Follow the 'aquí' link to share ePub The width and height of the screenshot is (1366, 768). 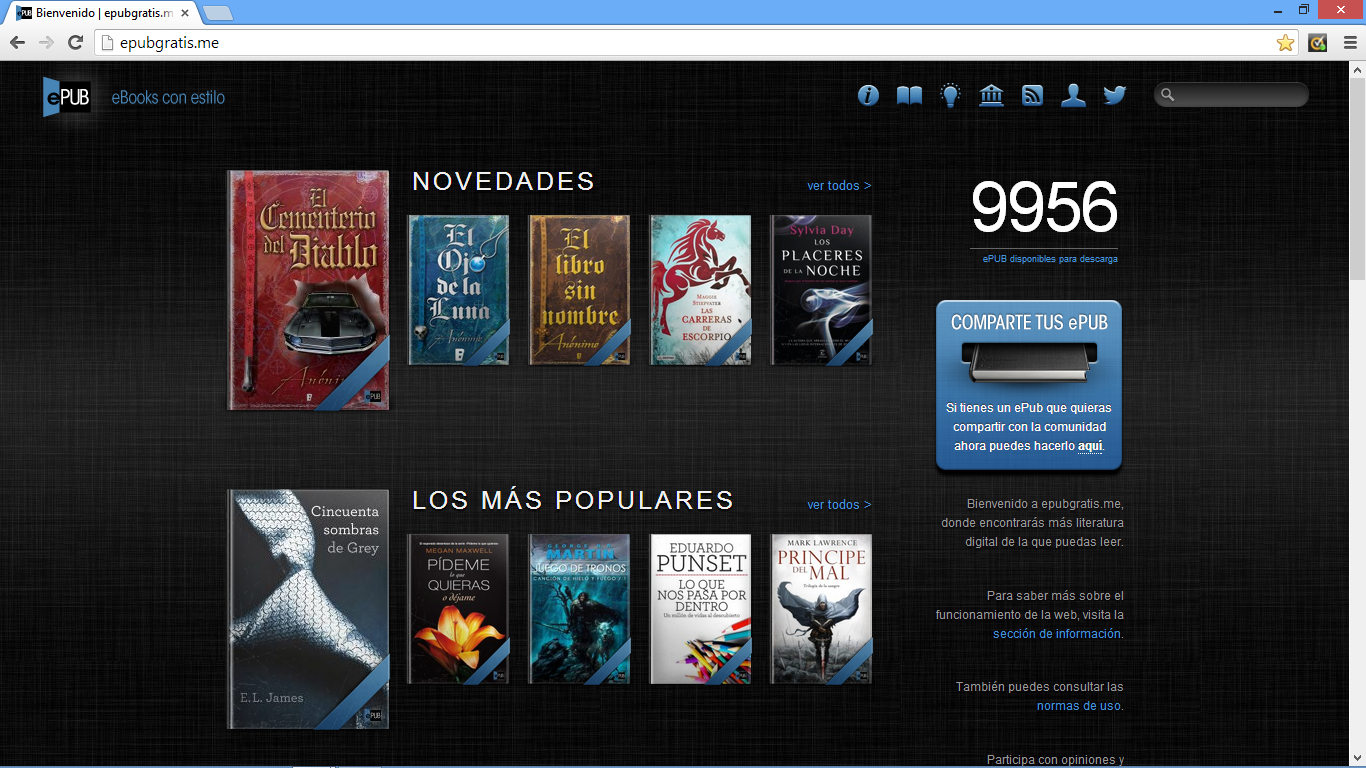(1090, 446)
